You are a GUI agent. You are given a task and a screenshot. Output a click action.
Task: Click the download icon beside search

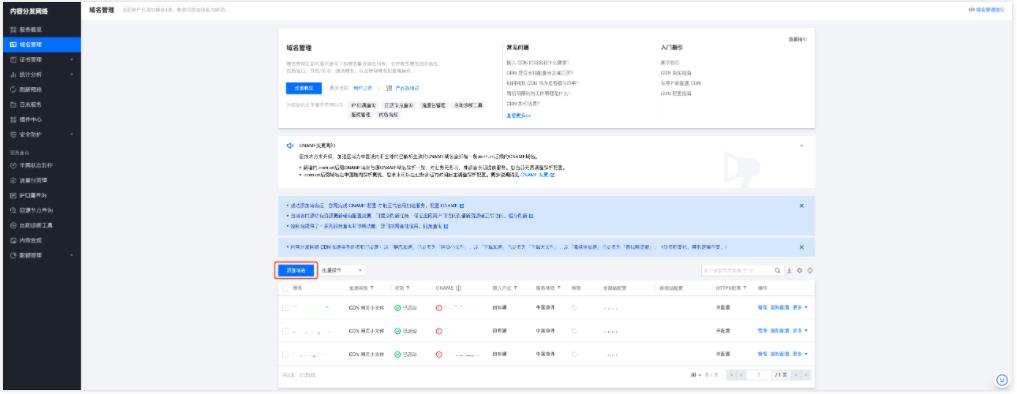click(789, 270)
